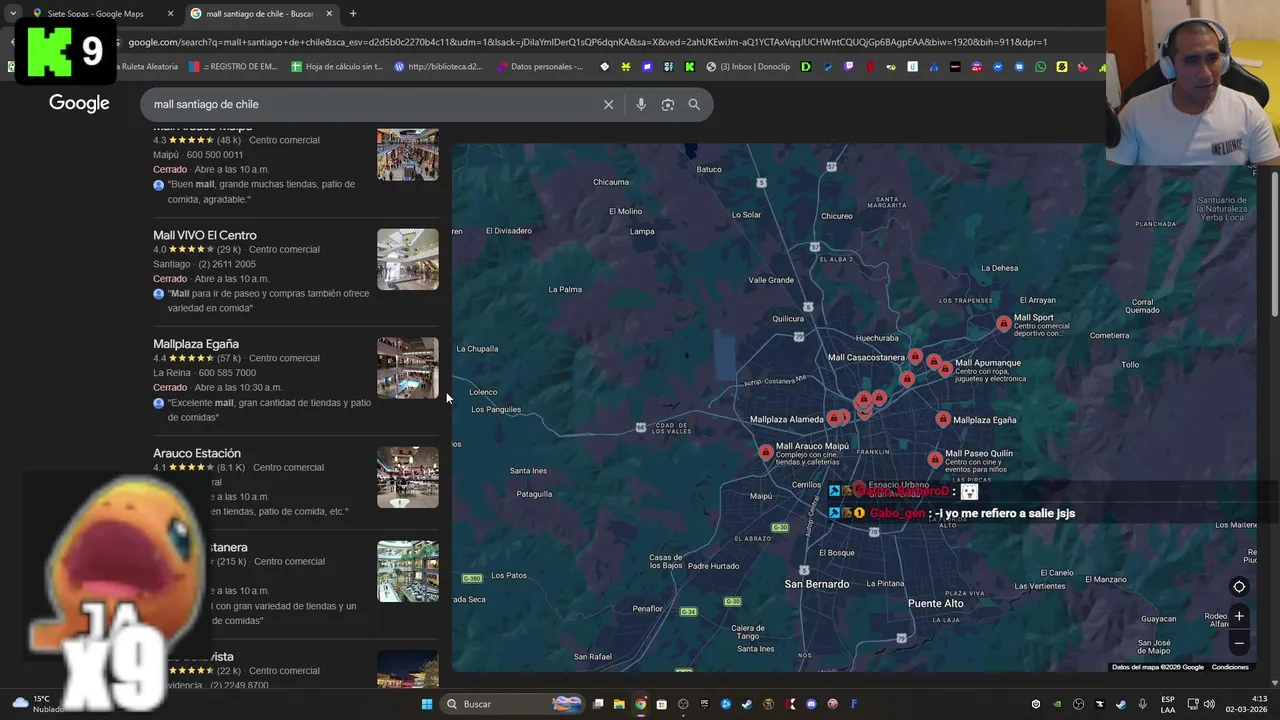1280x720 pixels.
Task: Open new browser tab with plus
Action: (353, 13)
